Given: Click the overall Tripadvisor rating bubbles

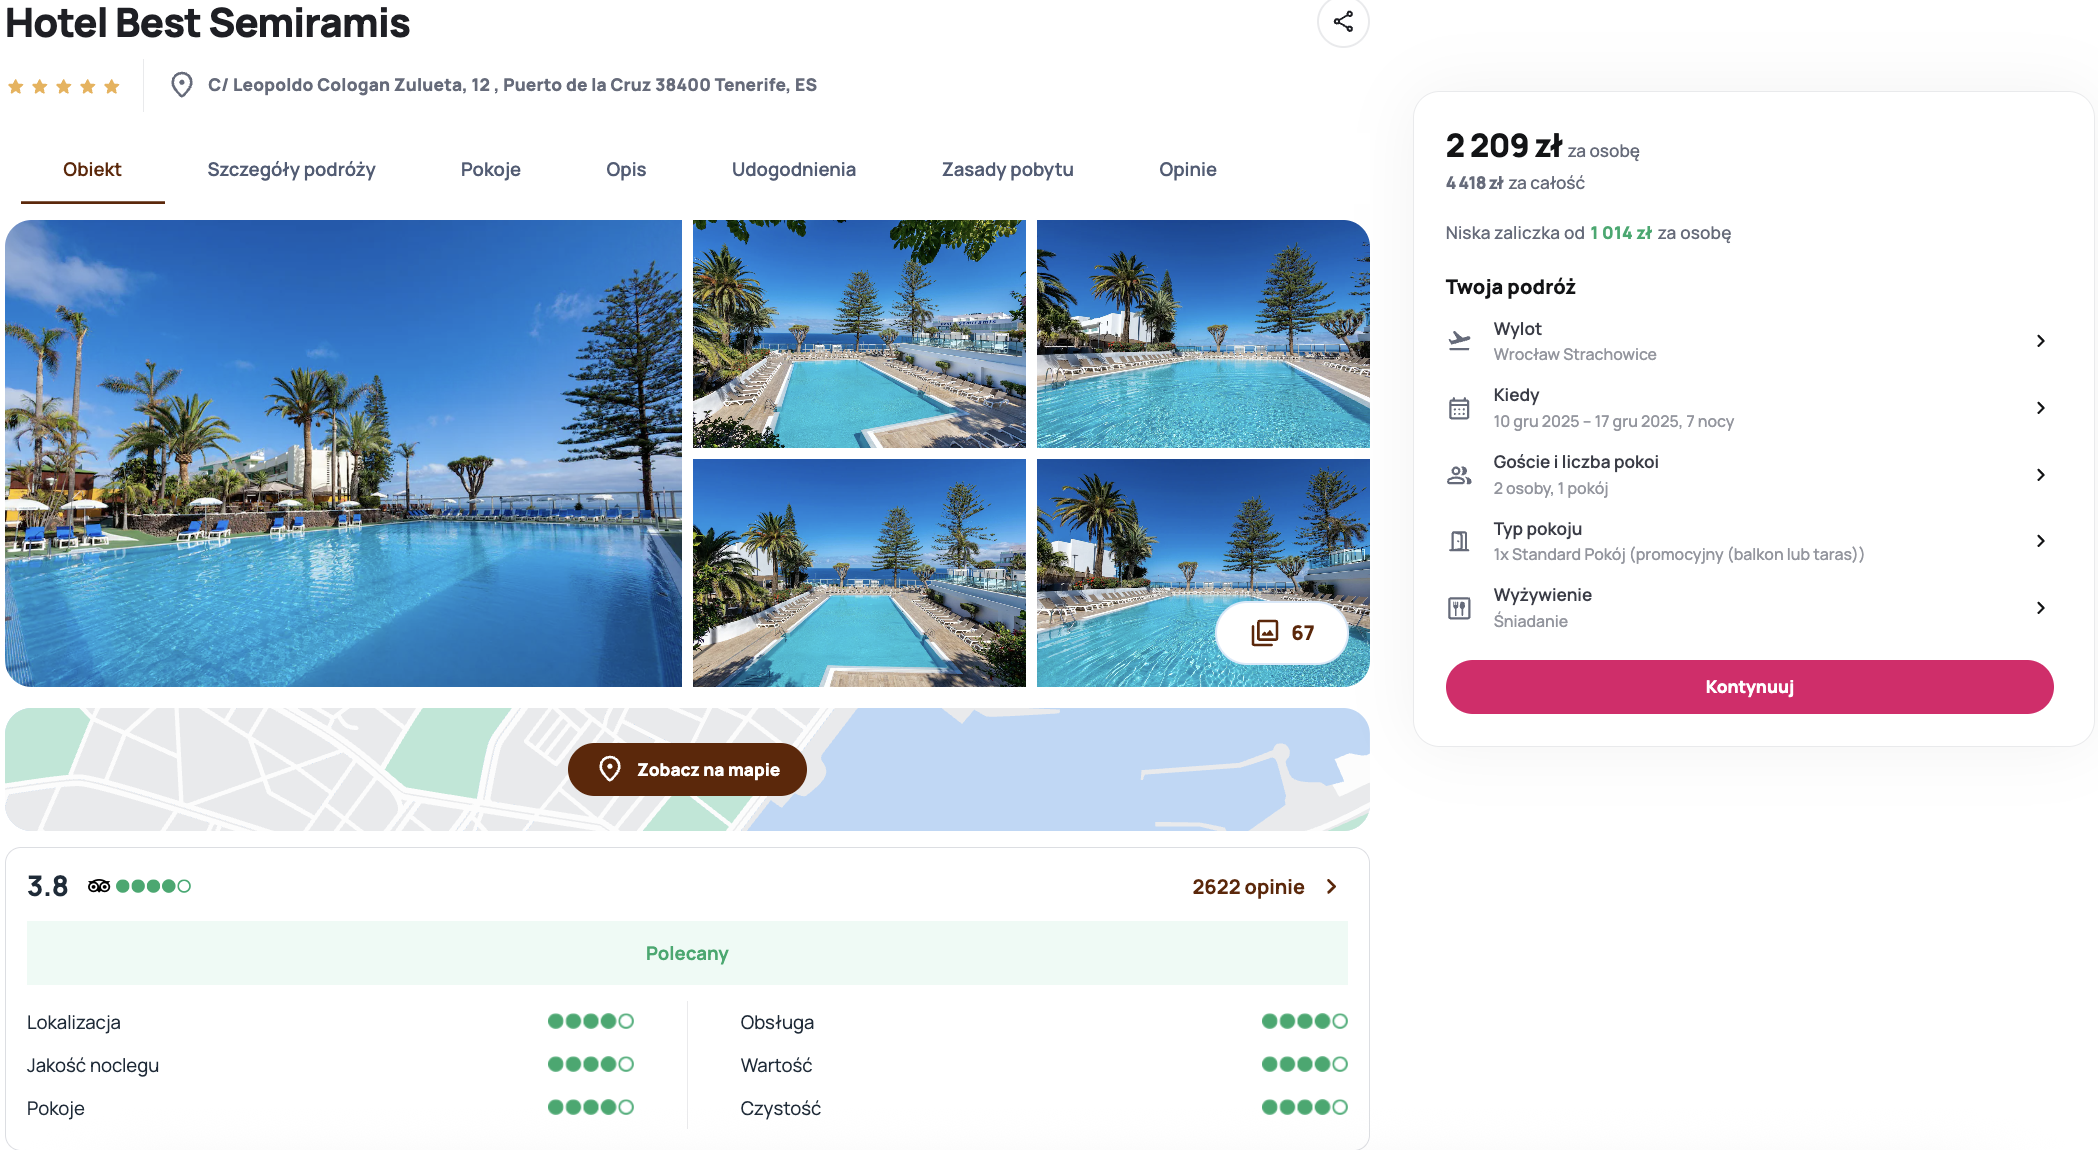Looking at the screenshot, I should (153, 886).
